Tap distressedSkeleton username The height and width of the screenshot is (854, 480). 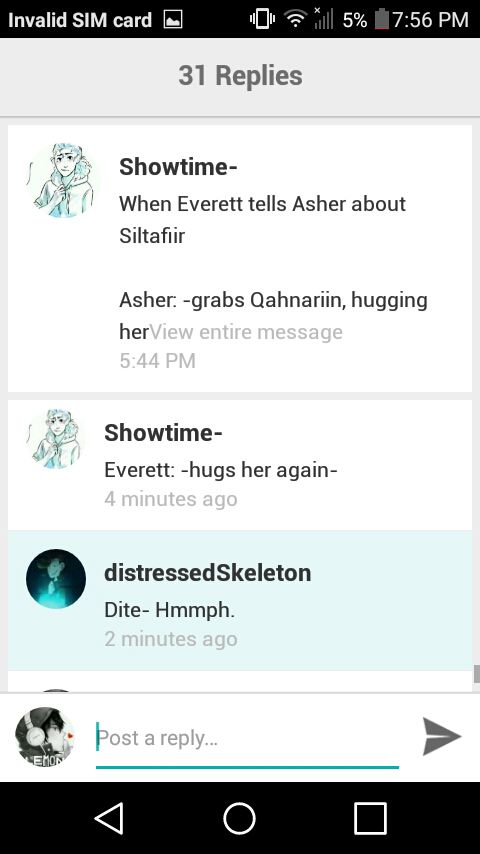[x=208, y=572]
